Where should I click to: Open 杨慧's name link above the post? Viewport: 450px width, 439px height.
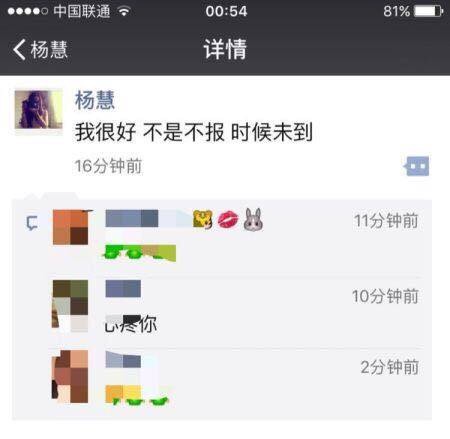pos(95,100)
